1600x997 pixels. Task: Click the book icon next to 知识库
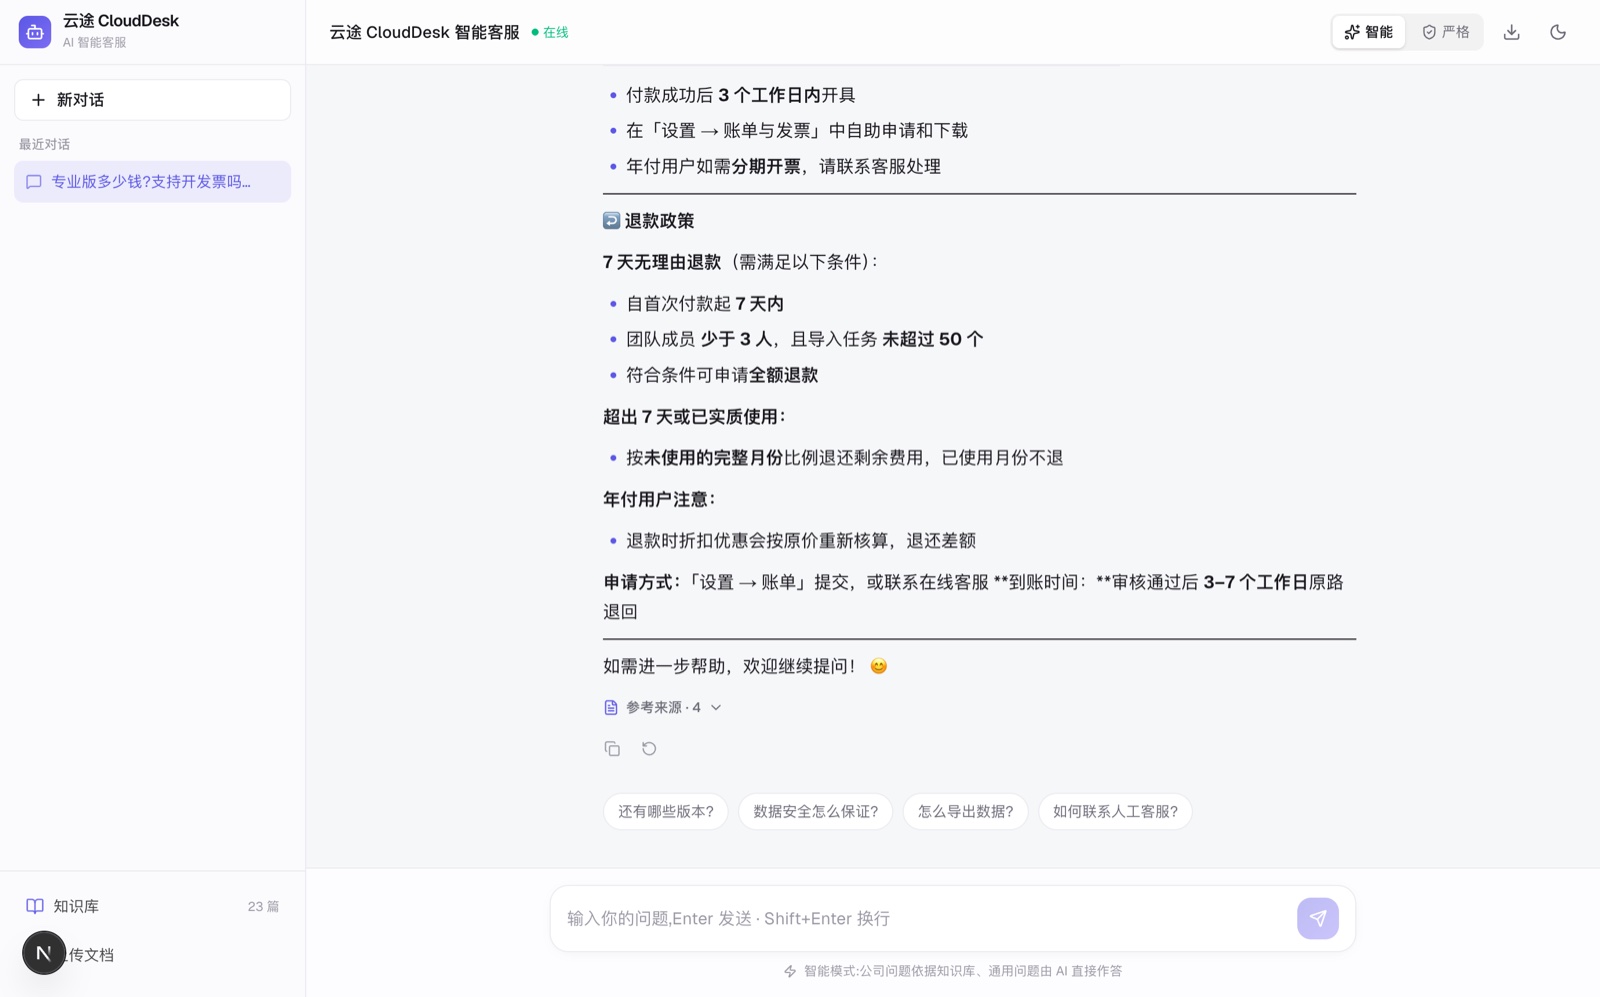coord(35,906)
